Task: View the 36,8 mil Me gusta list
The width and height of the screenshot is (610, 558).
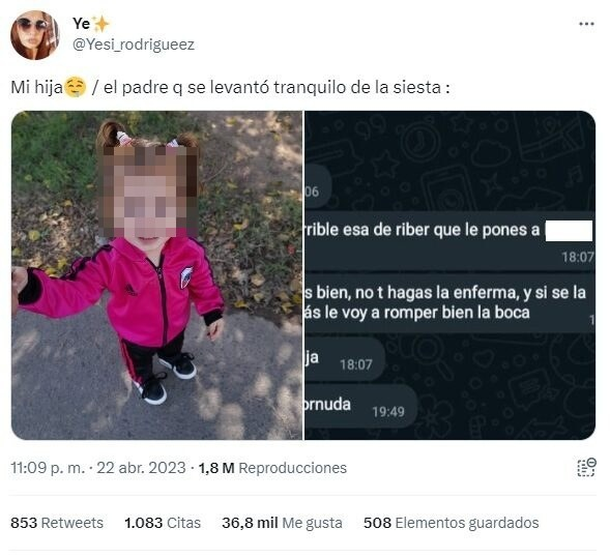Action: (x=282, y=523)
